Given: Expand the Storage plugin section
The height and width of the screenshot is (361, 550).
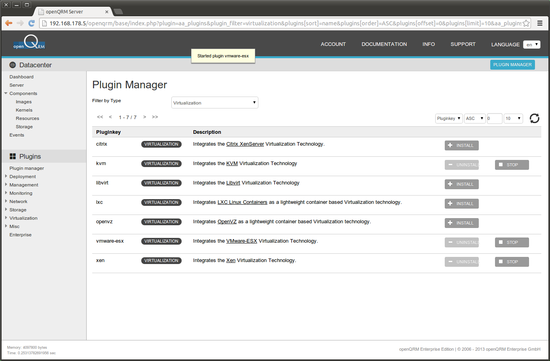Looking at the screenshot, I should coord(6,209).
